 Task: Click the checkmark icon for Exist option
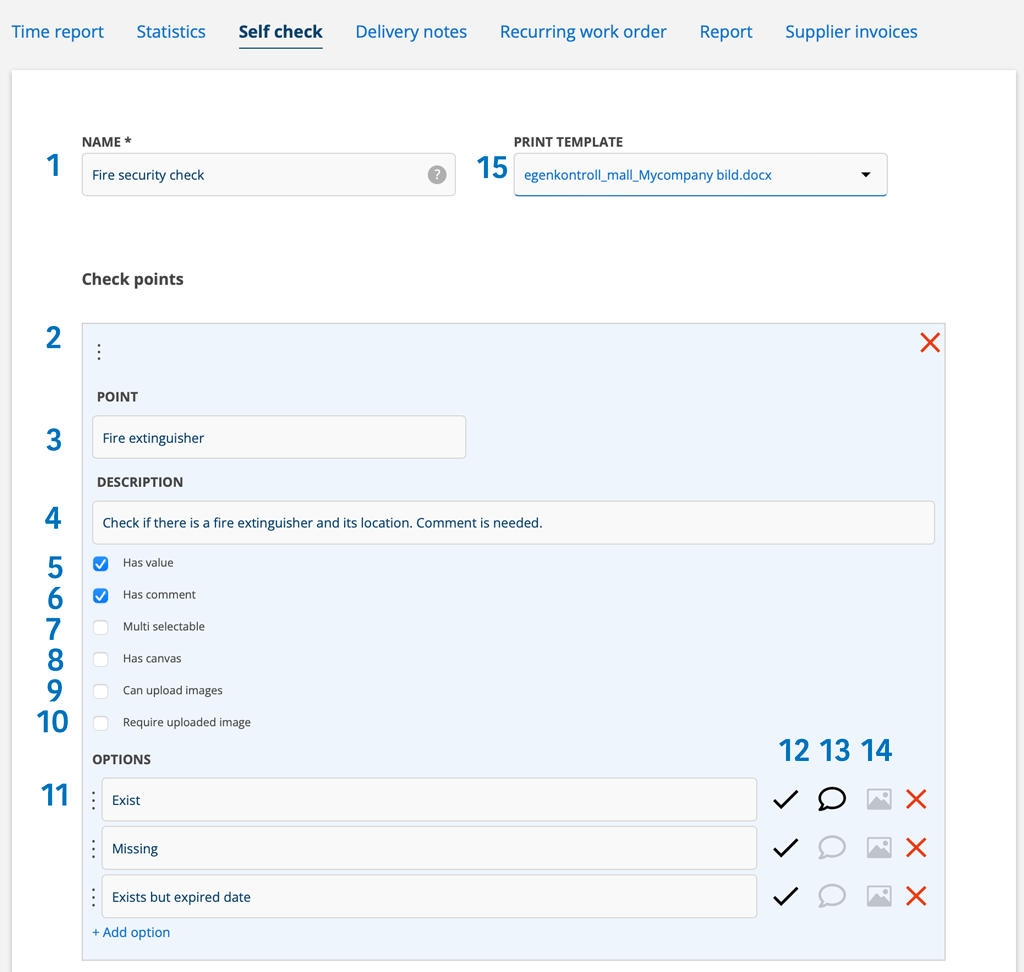pos(786,799)
